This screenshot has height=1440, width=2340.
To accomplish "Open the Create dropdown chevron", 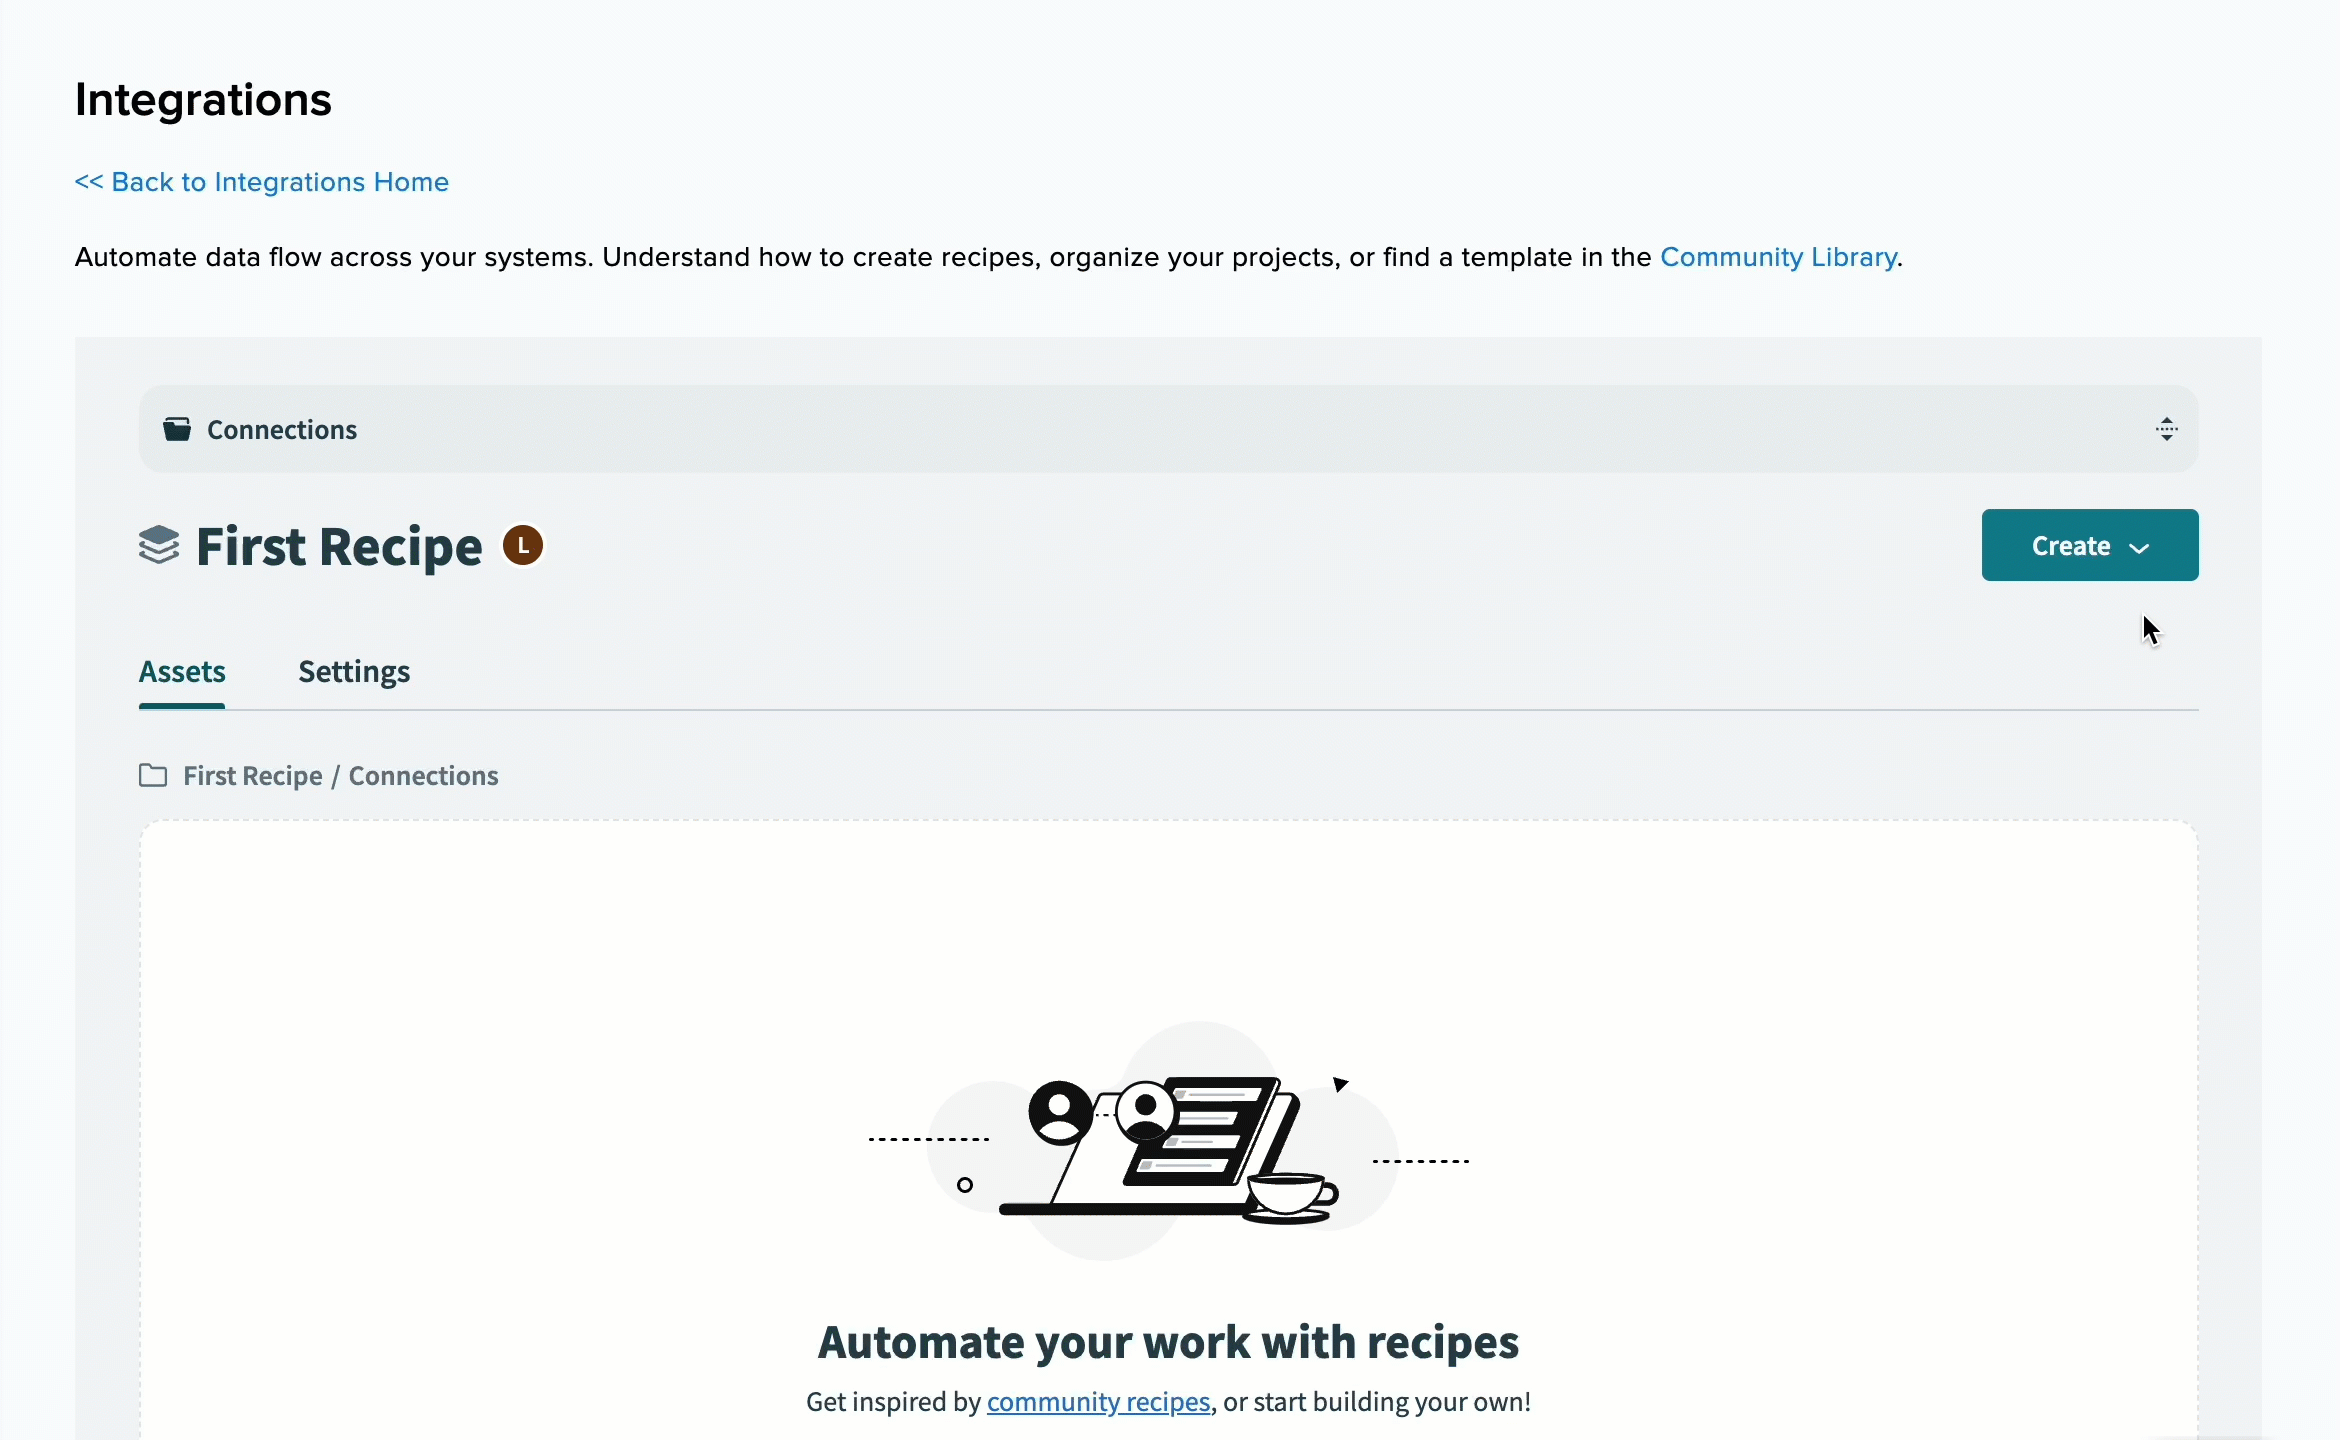I will (2139, 548).
